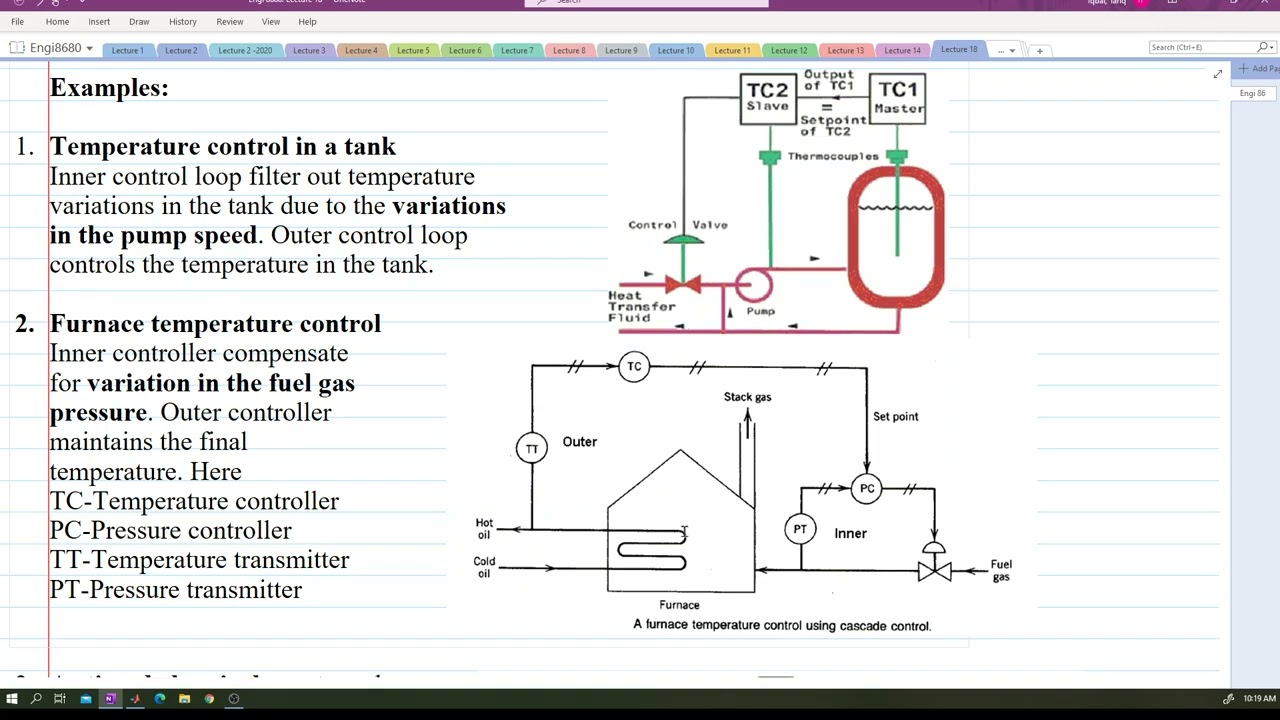This screenshot has width=1280, height=720.
Task: Click the 'TC-Temperature controller' line
Action: [x=194, y=501]
